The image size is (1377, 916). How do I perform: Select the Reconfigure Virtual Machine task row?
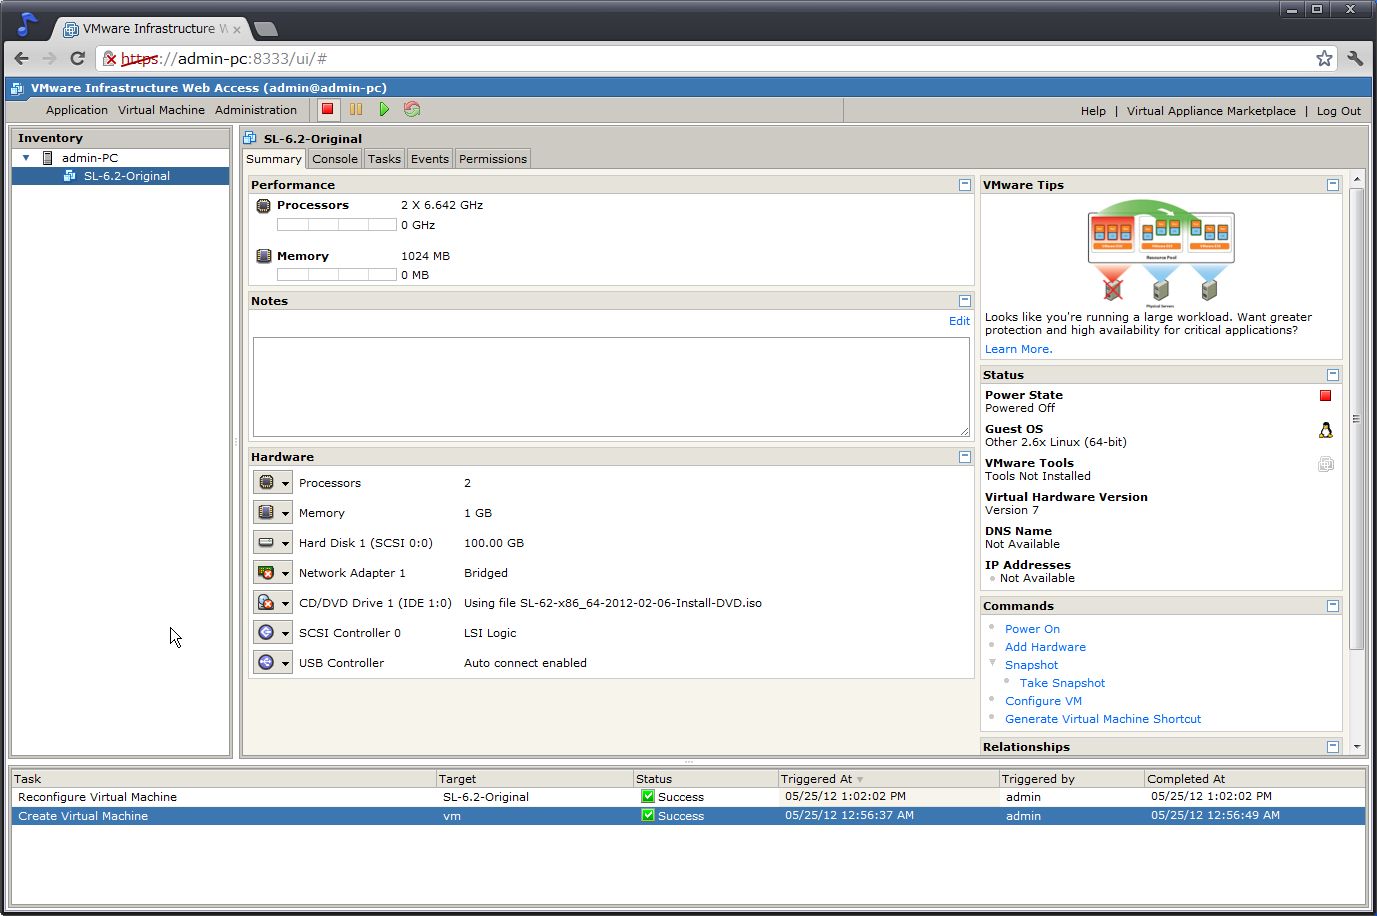(688, 797)
